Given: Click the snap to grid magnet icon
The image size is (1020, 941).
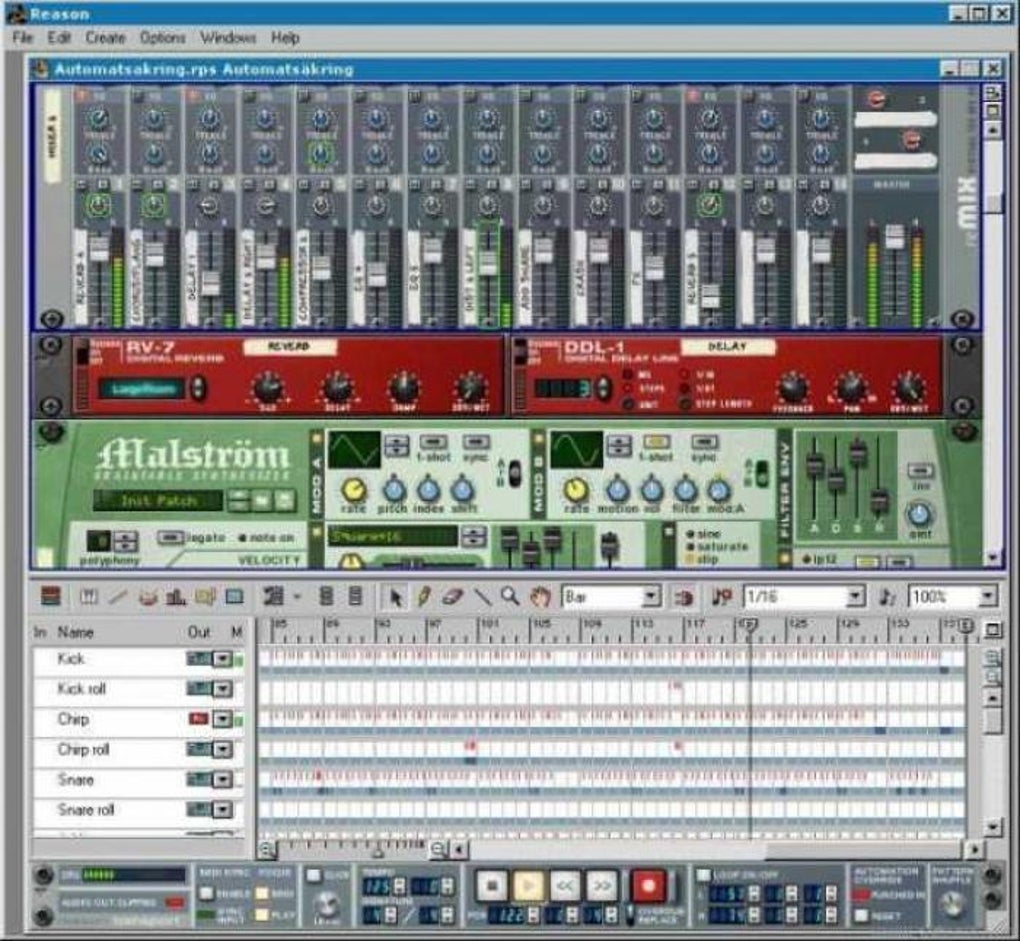Looking at the screenshot, I should pos(683,597).
